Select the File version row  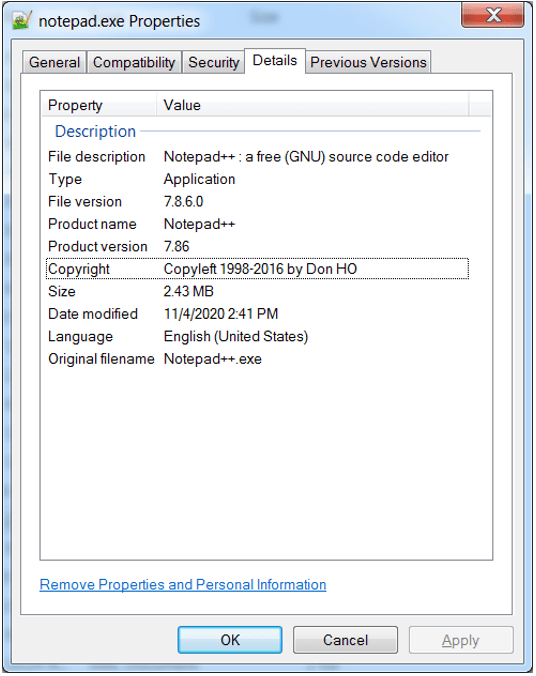tap(257, 201)
